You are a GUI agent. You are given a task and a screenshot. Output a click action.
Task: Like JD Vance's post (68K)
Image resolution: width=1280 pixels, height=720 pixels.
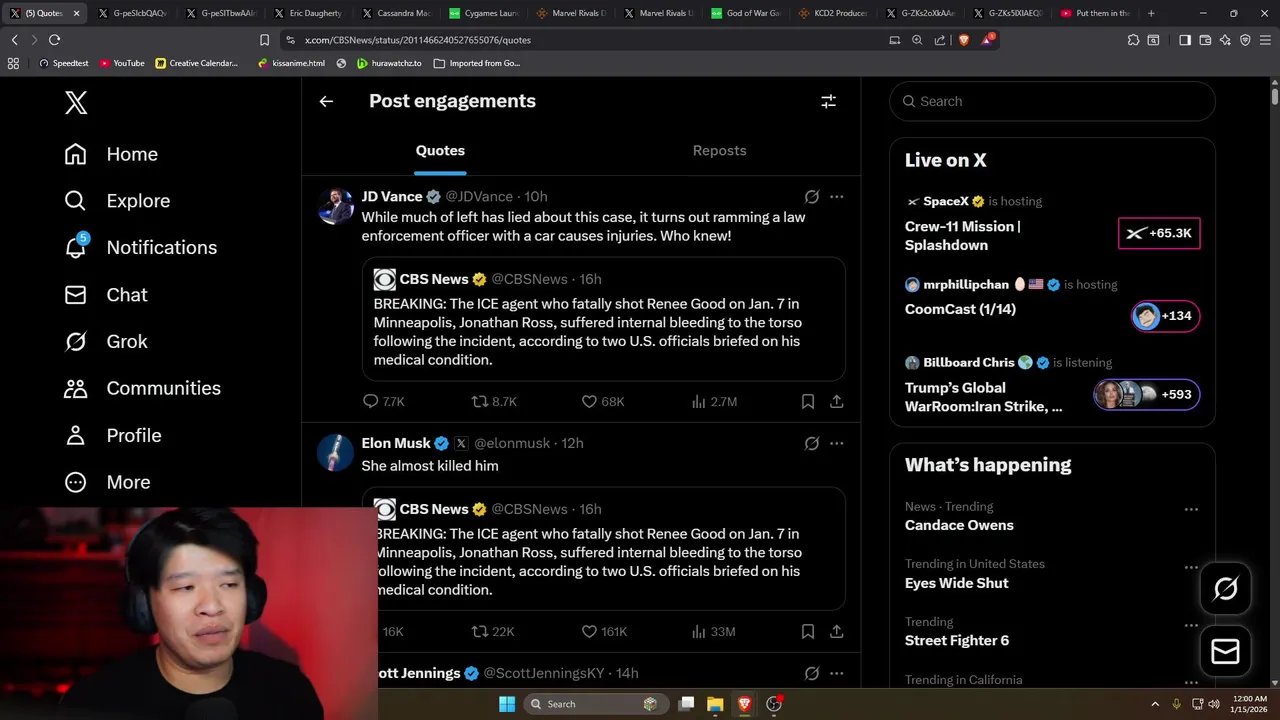pos(603,401)
